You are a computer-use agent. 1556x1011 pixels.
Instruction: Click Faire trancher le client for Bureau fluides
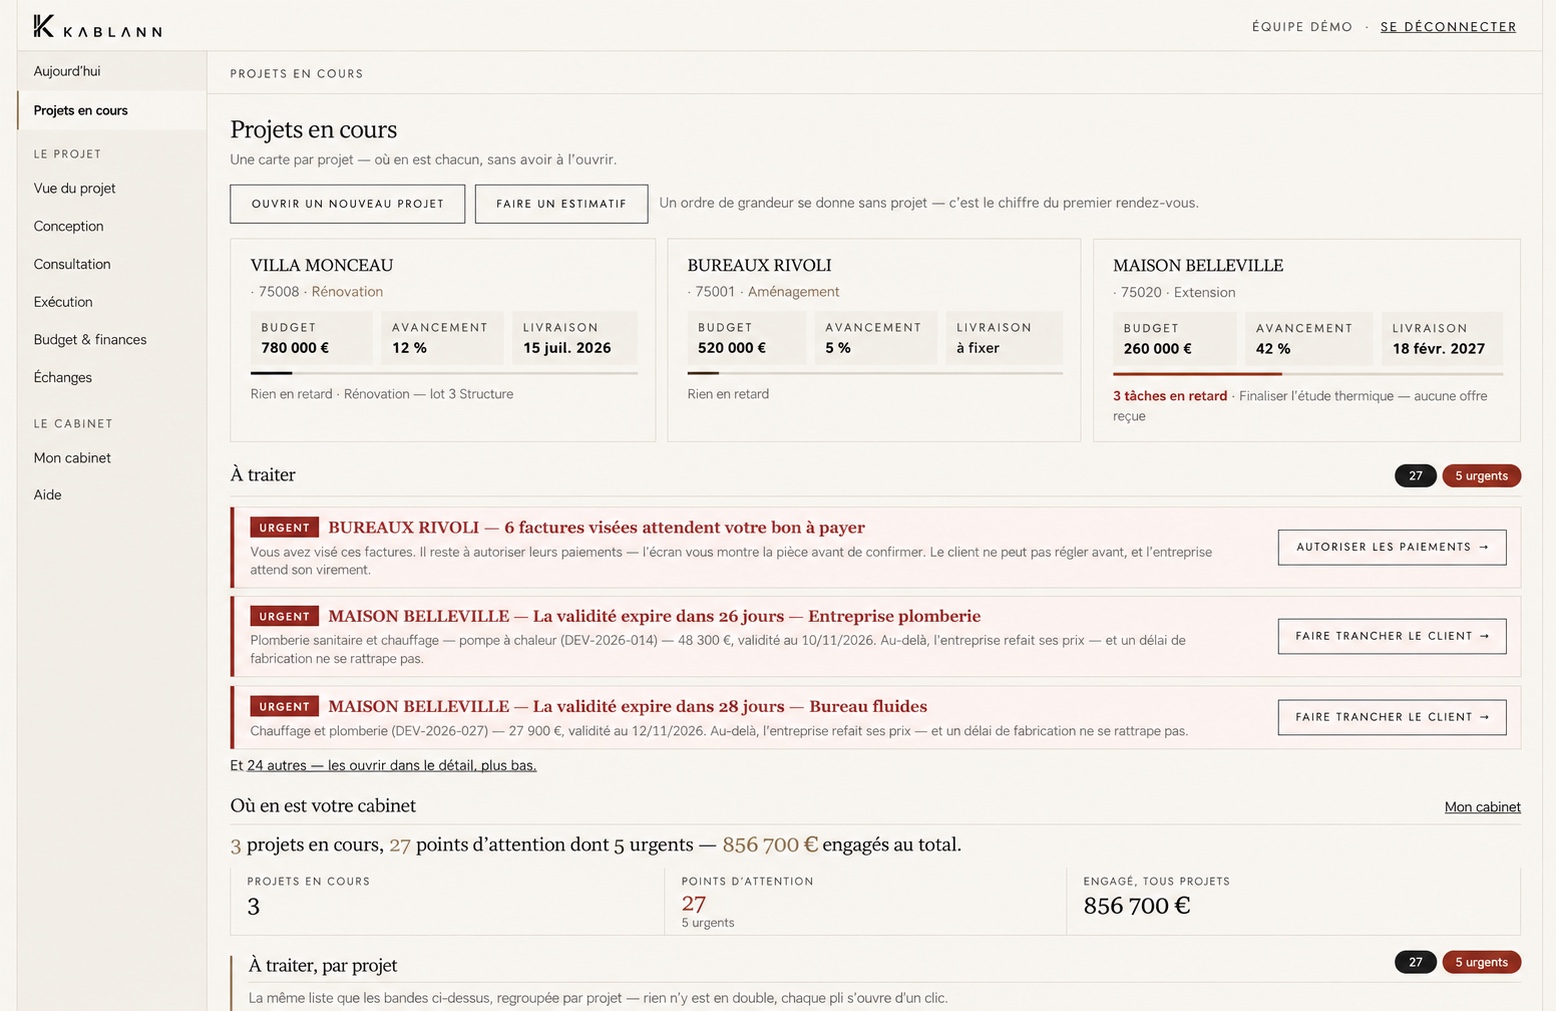pos(1392,717)
